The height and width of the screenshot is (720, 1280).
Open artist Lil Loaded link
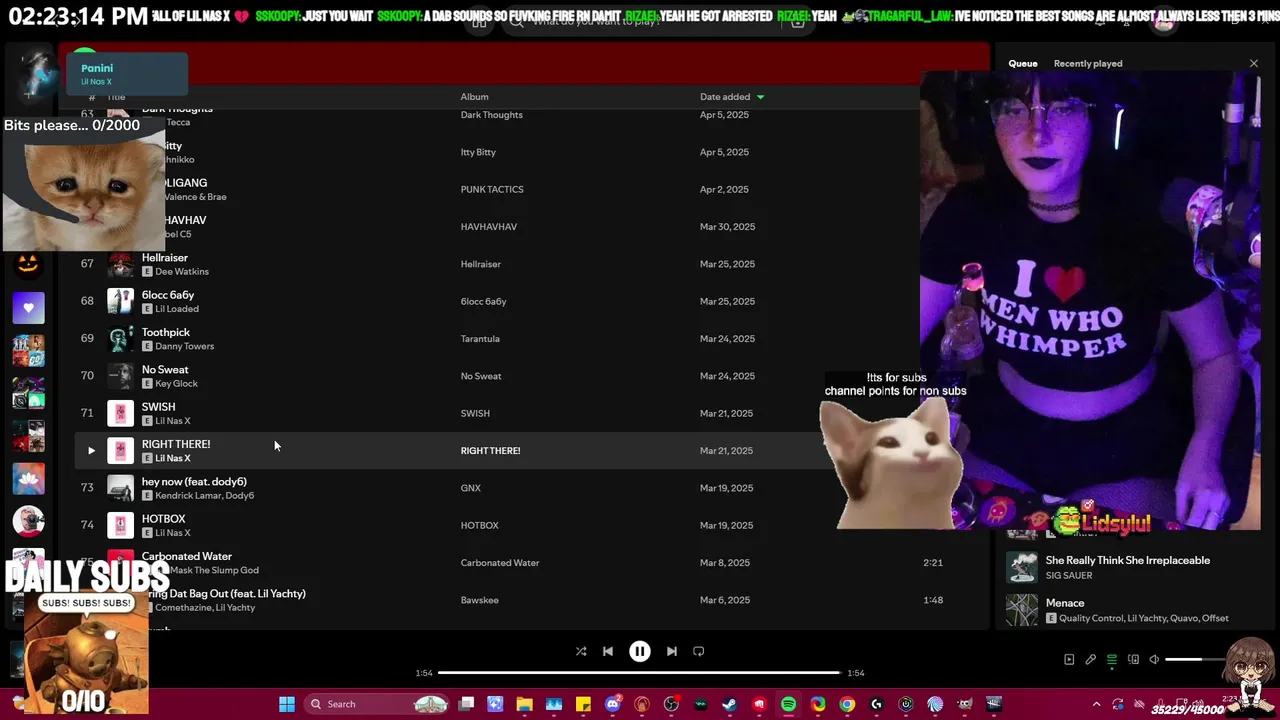point(177,309)
